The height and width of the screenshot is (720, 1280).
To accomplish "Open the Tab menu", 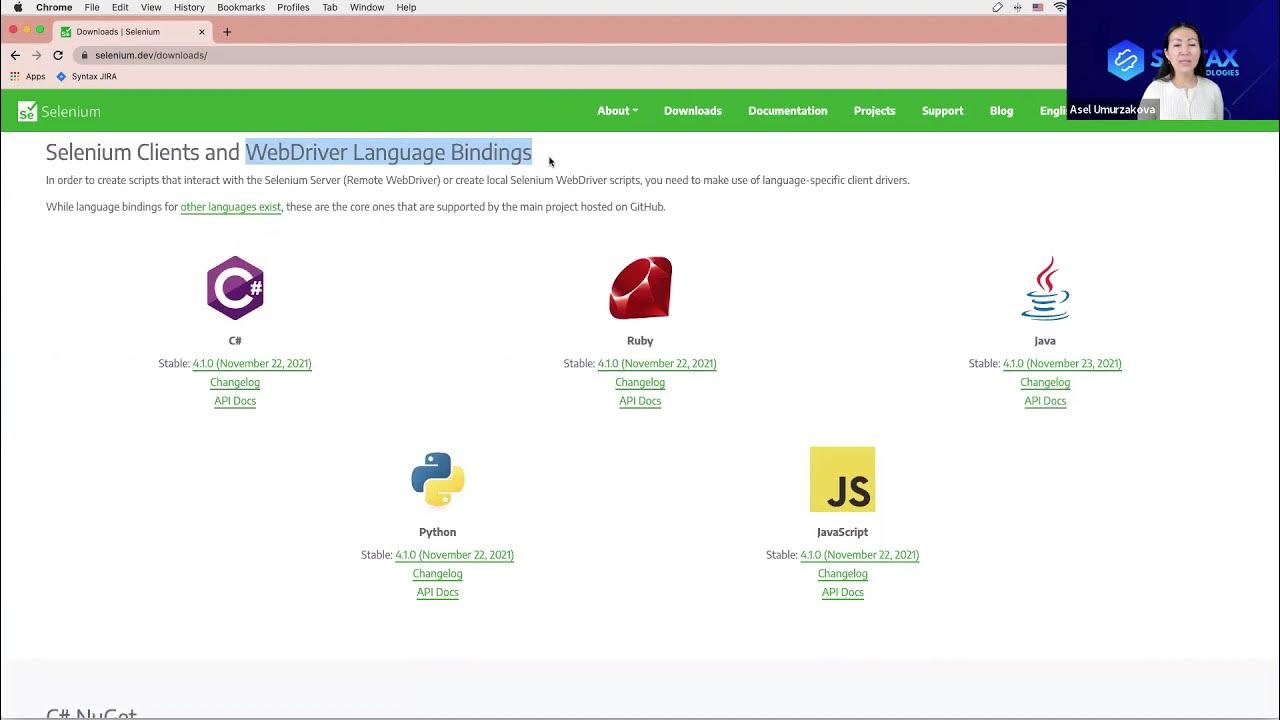I will tap(329, 7).
